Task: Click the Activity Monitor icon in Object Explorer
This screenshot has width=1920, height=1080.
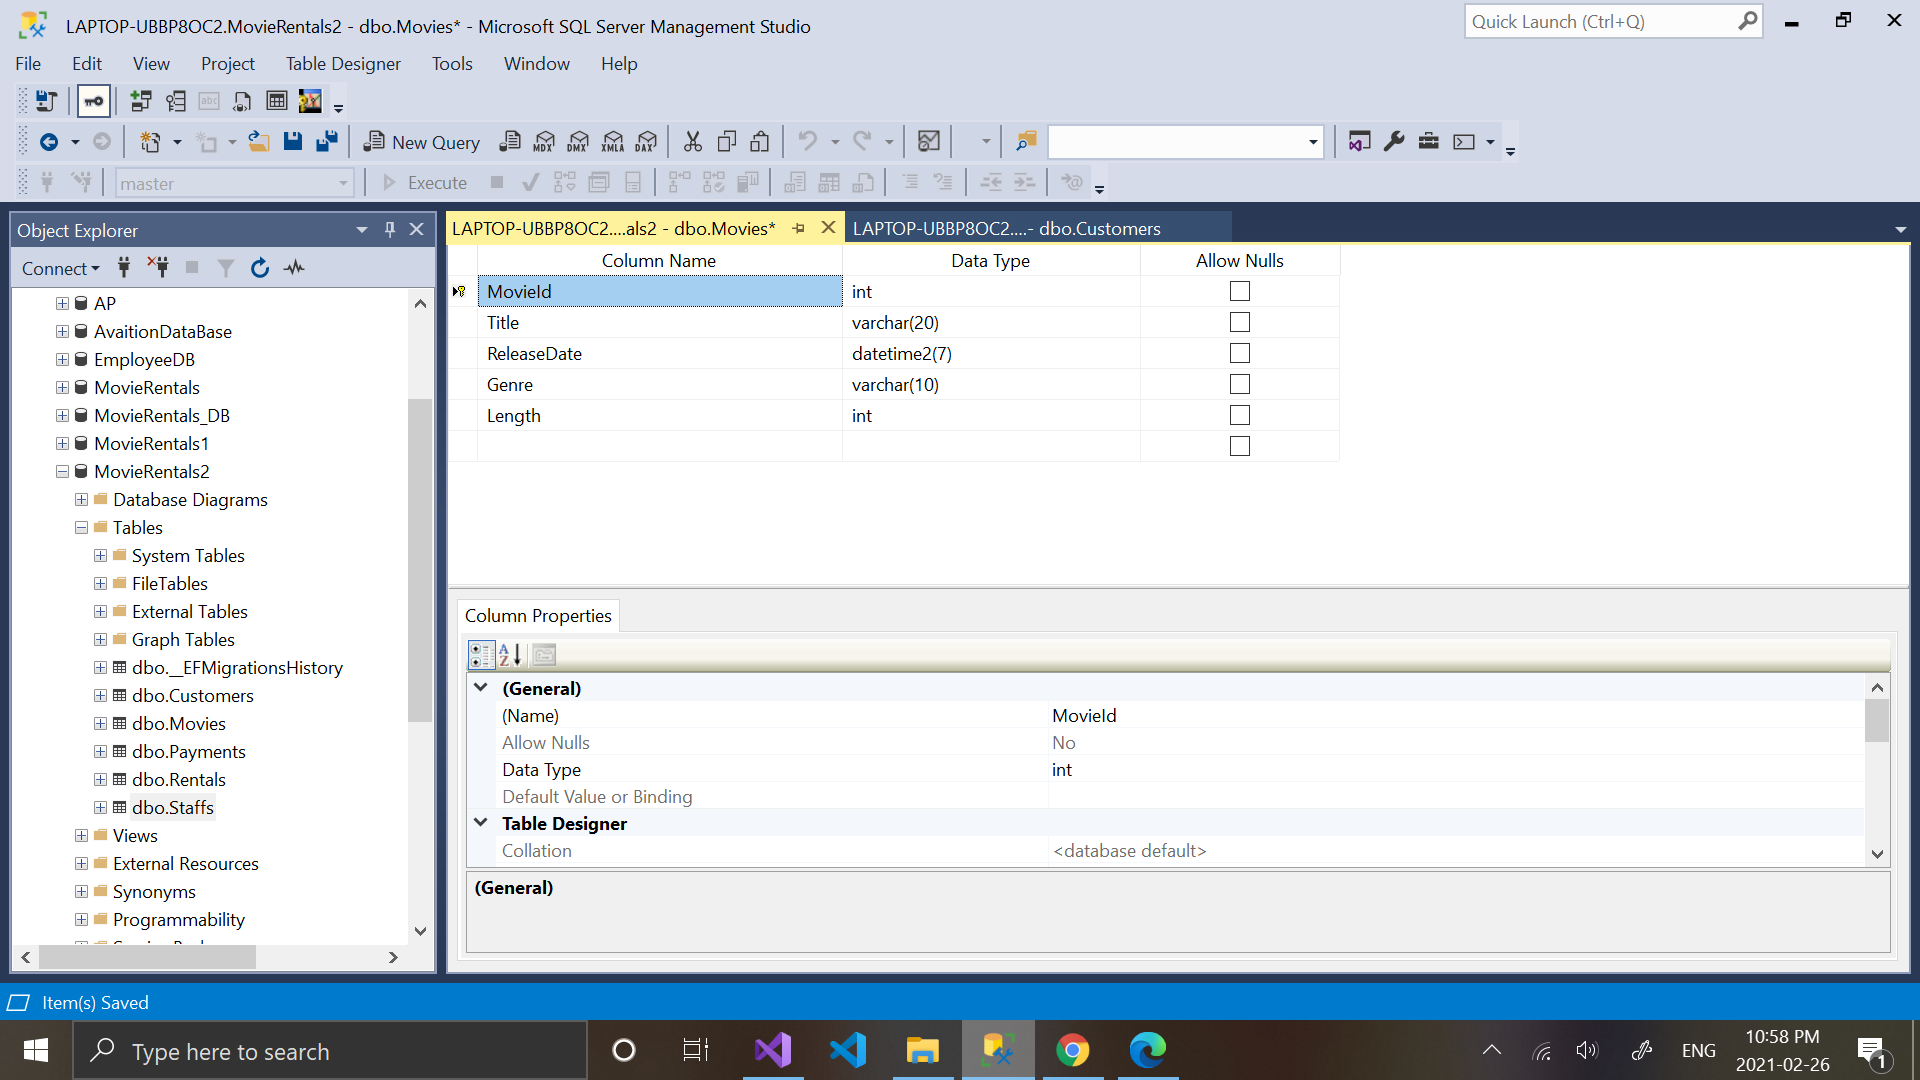Action: (x=294, y=268)
